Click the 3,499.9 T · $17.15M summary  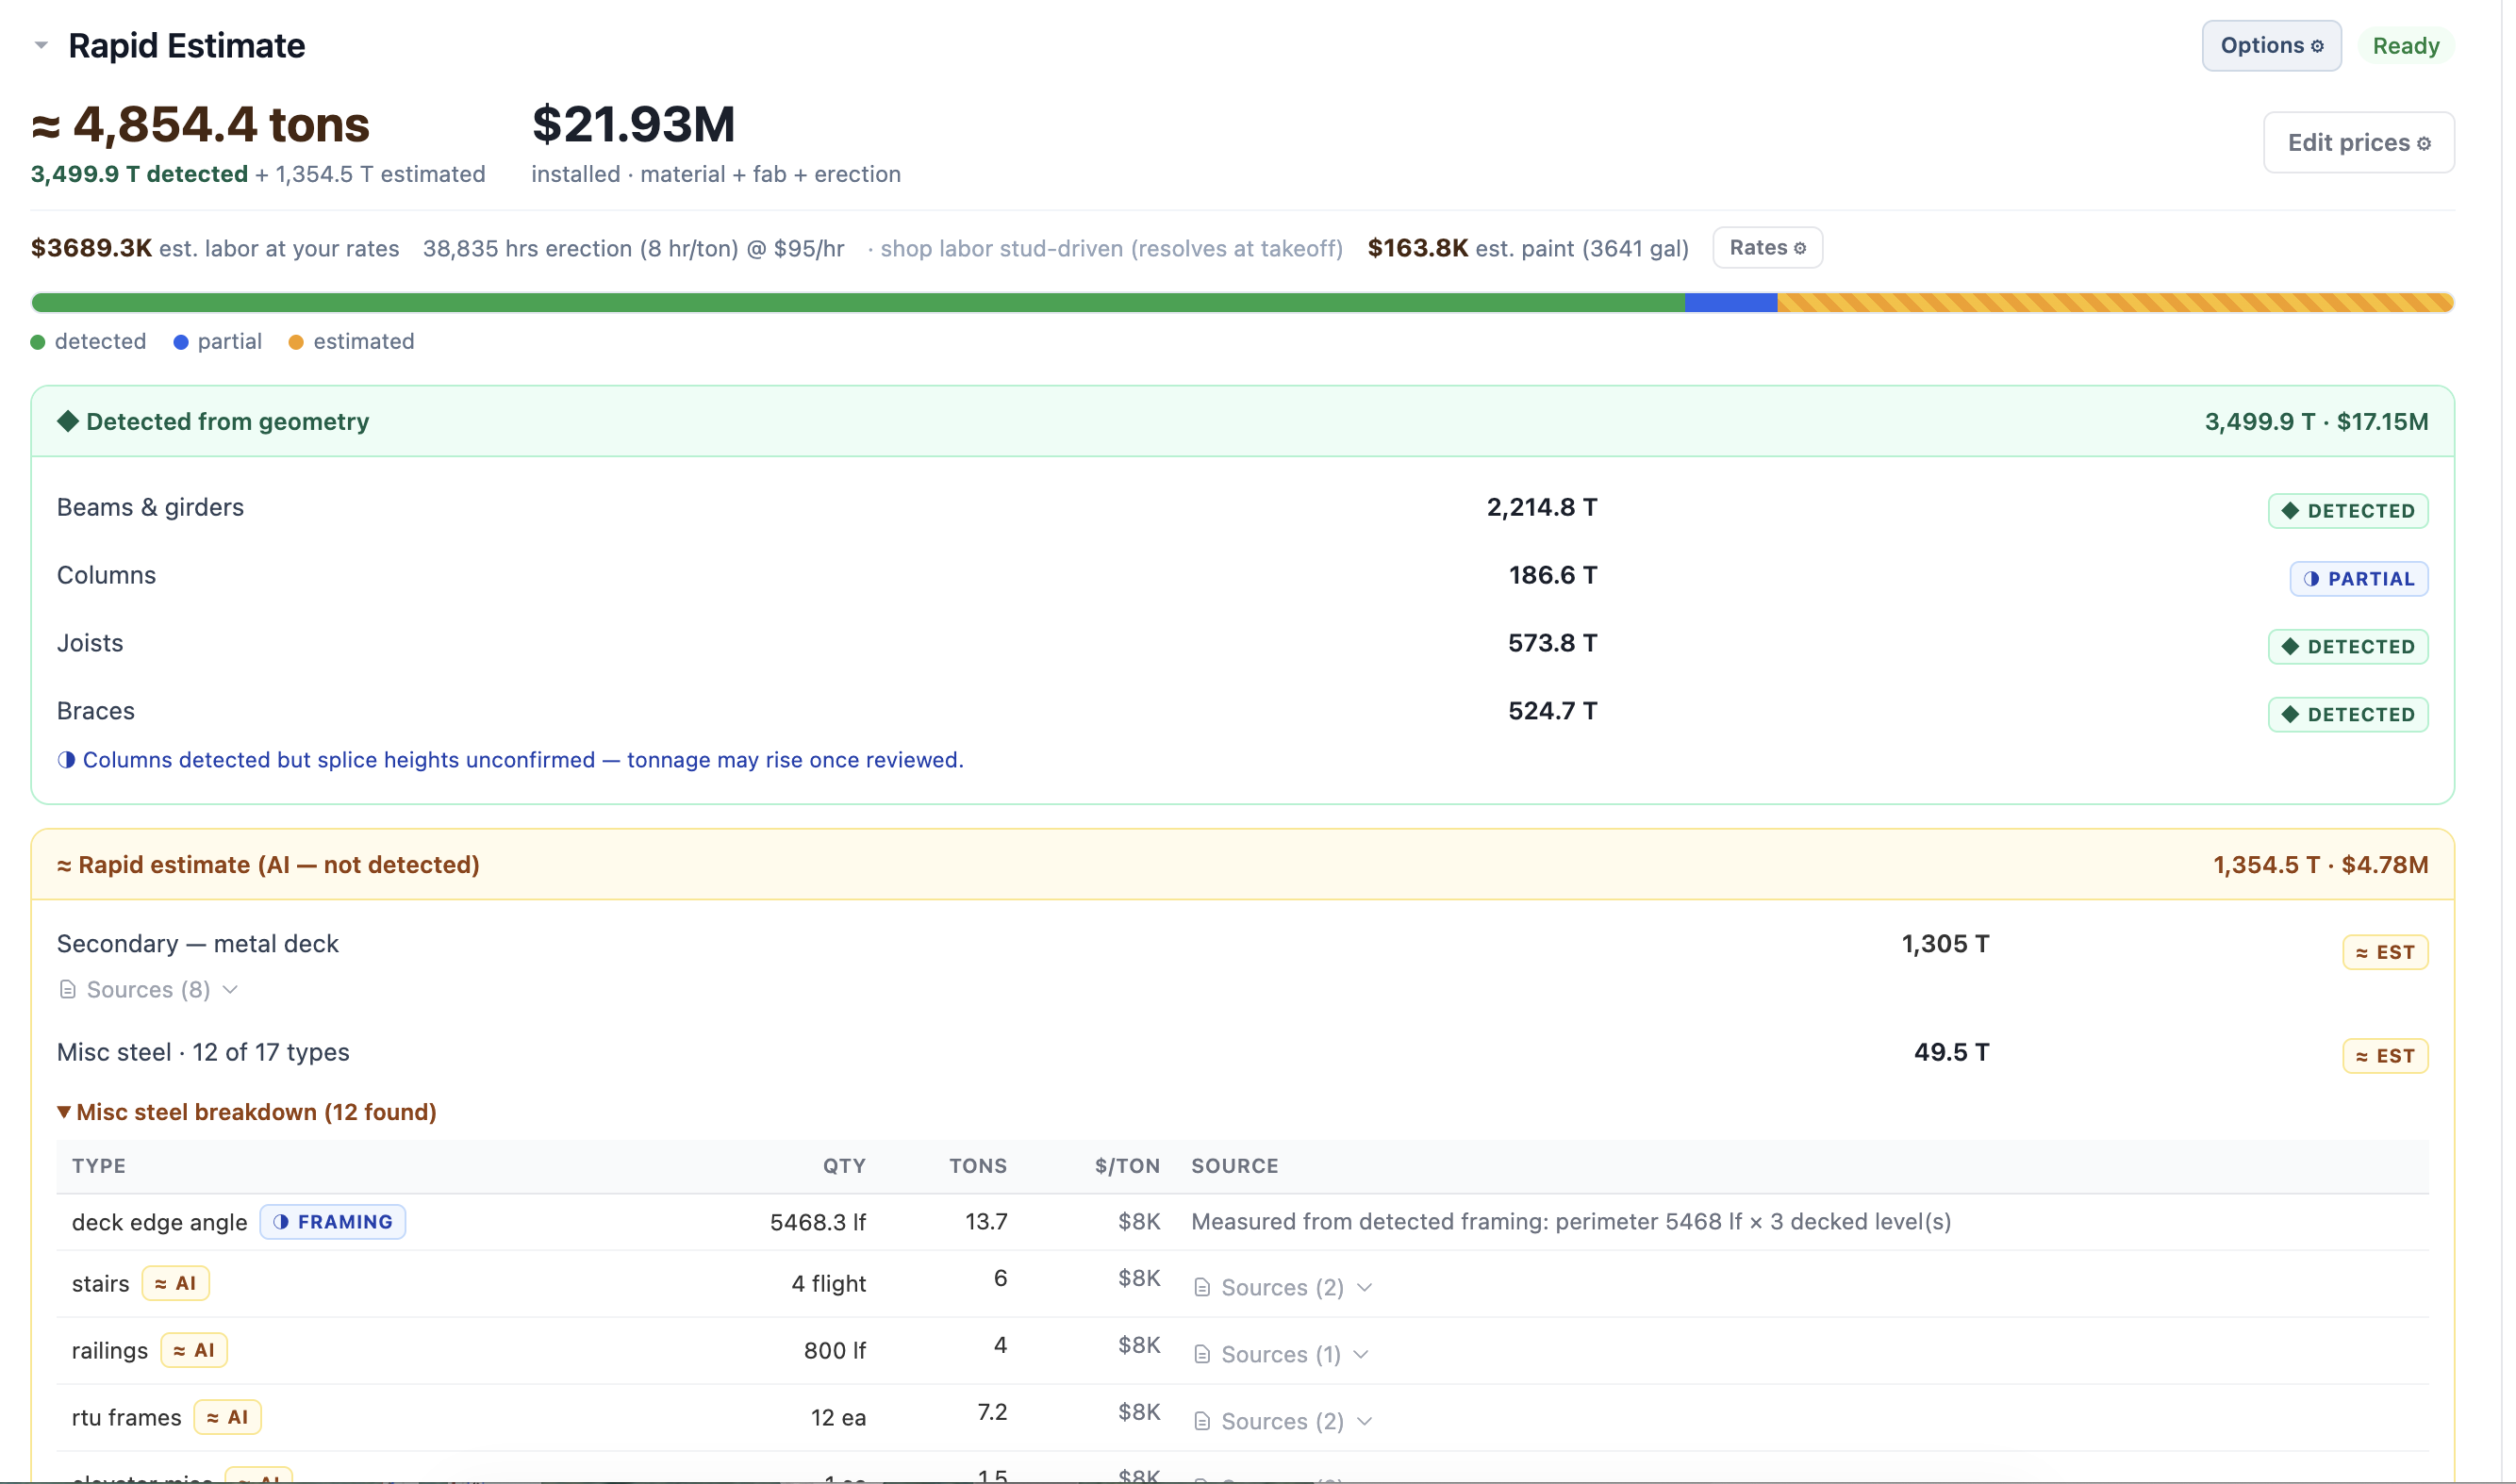pos(2316,422)
